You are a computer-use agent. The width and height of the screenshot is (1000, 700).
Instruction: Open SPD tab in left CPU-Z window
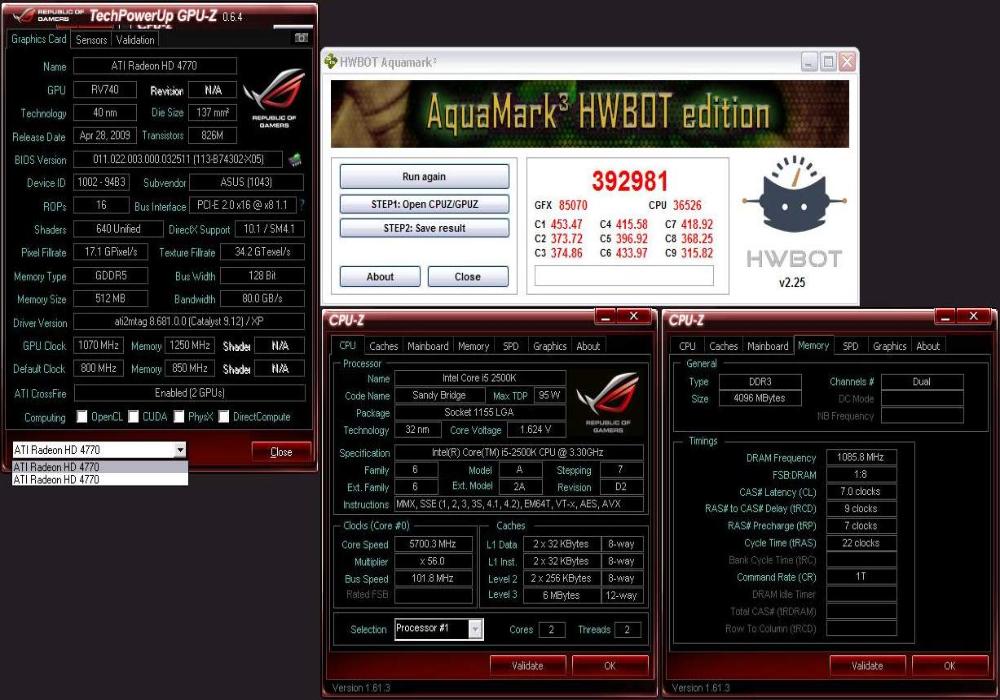tap(511, 346)
